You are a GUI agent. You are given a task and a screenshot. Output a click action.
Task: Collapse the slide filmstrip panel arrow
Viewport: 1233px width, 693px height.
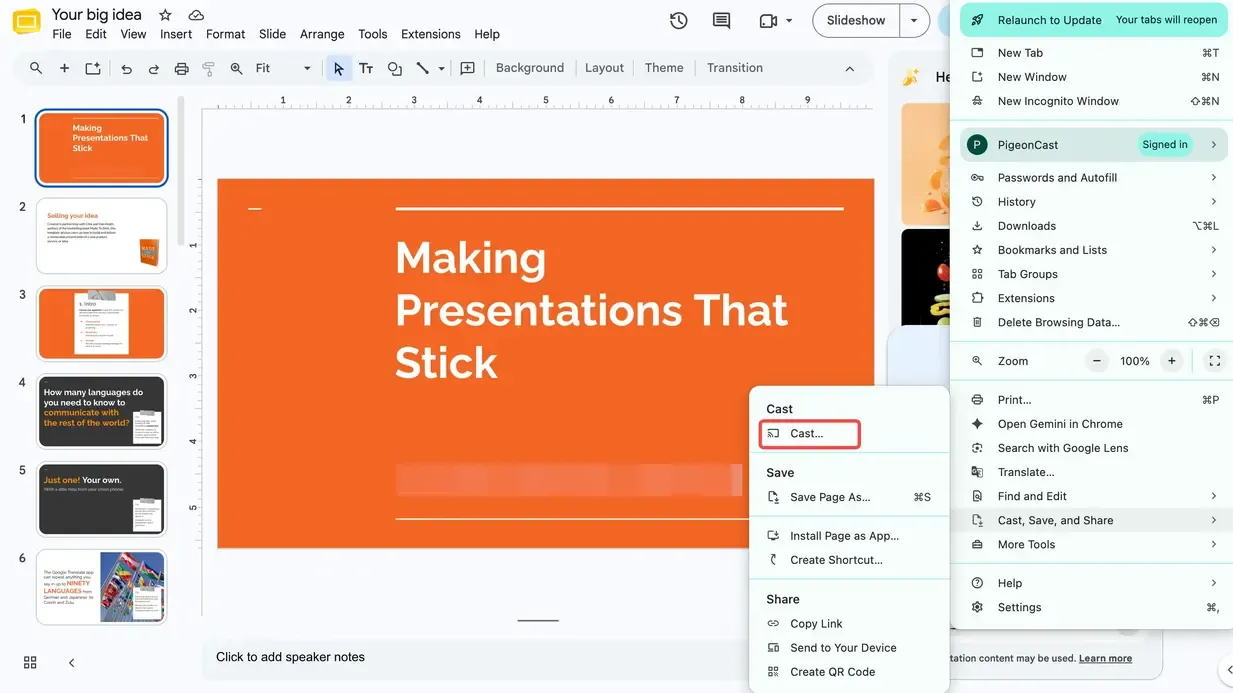tap(71, 662)
